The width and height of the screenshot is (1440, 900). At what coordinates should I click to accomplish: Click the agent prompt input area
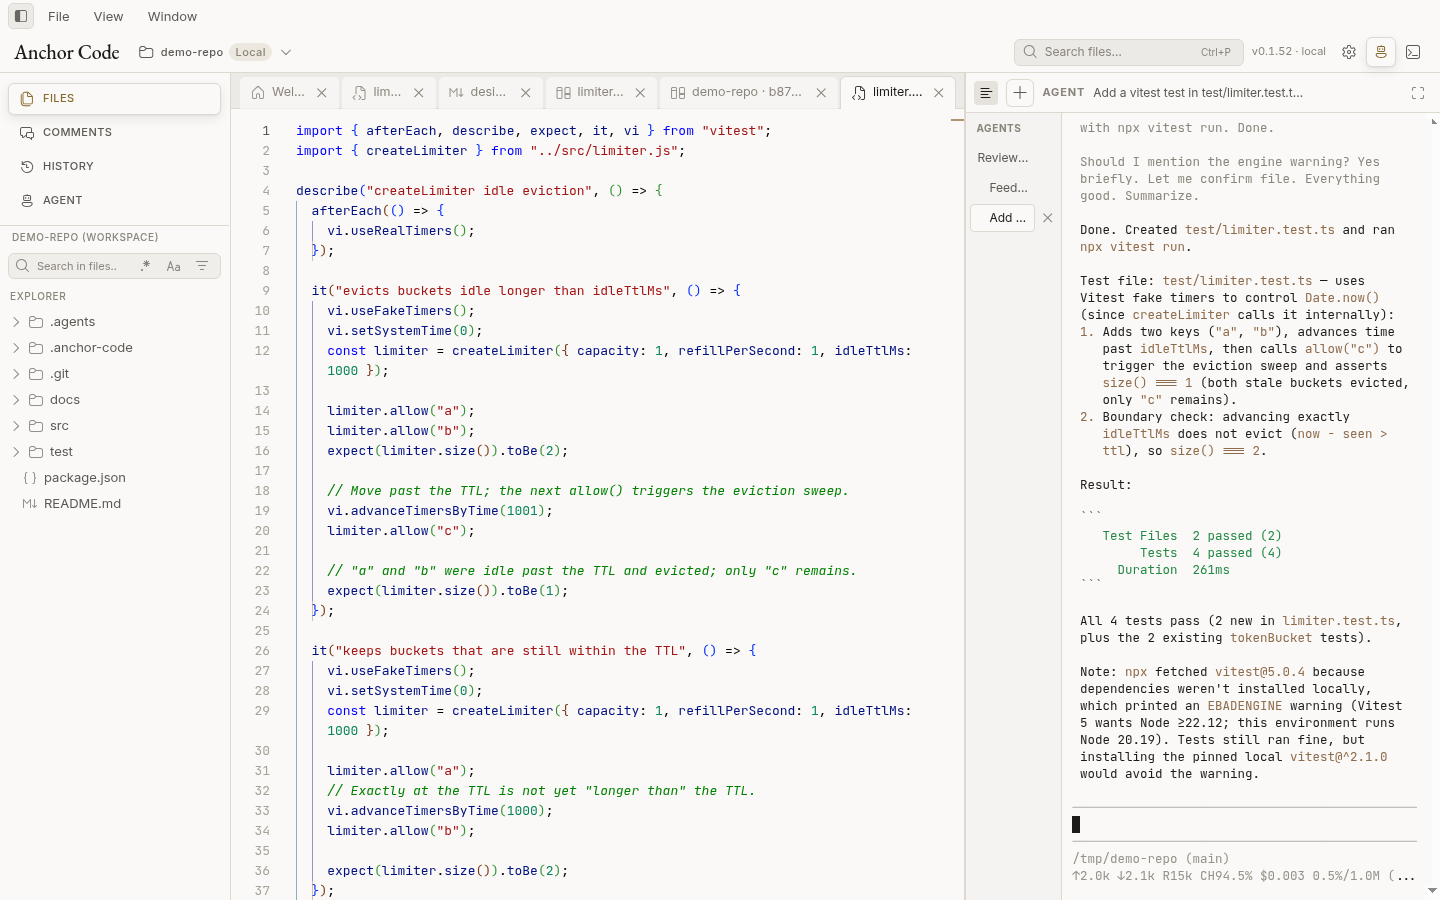pyautogui.click(x=1244, y=824)
